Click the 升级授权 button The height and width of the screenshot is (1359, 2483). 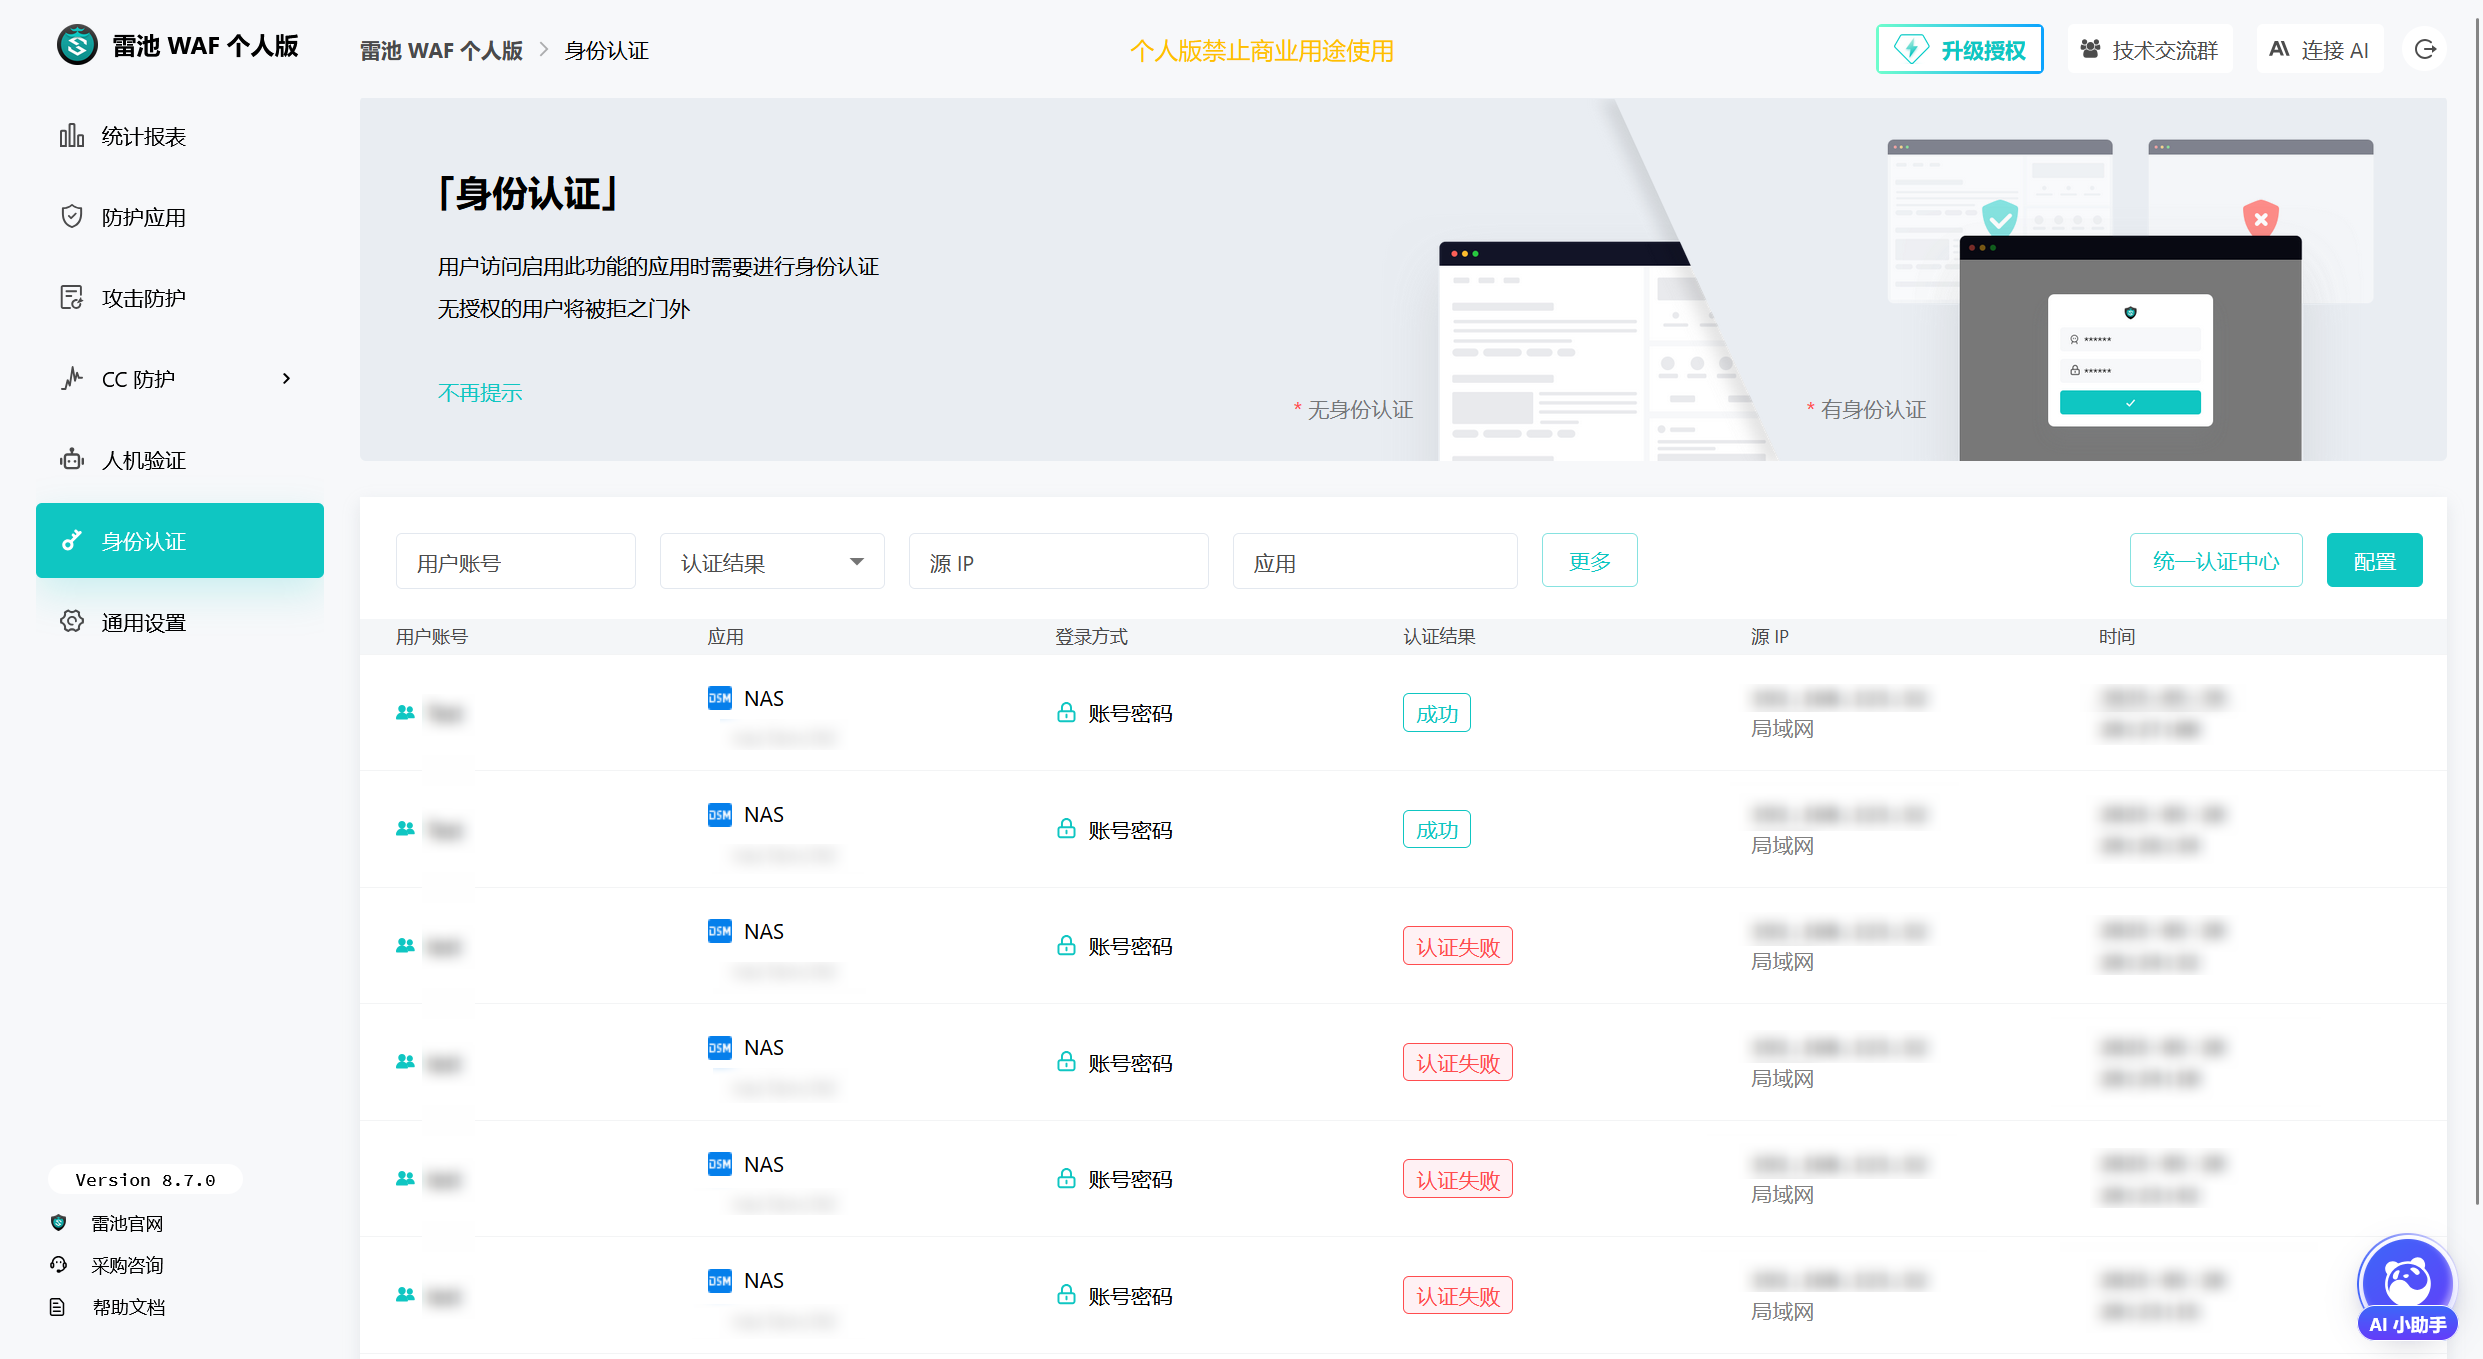click(x=1959, y=50)
